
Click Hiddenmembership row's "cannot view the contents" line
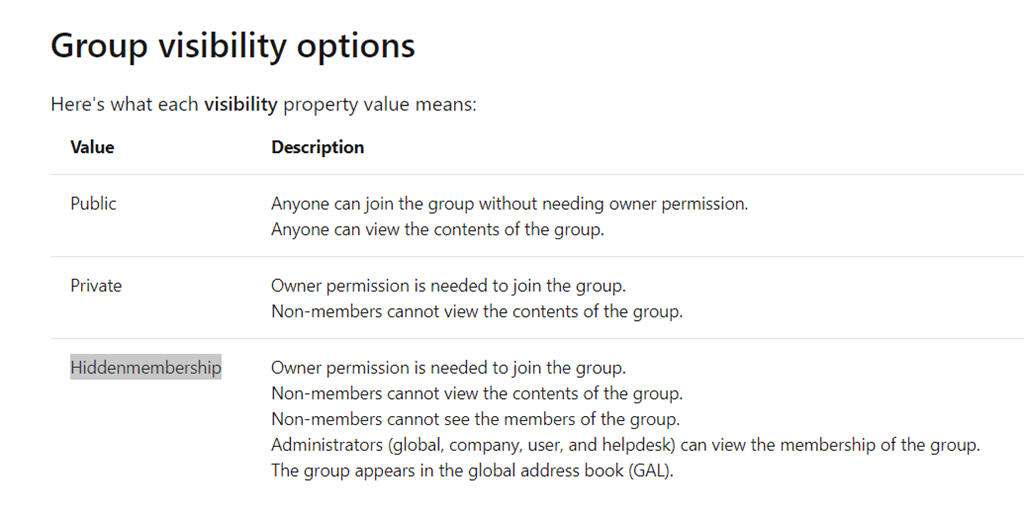coord(476,393)
